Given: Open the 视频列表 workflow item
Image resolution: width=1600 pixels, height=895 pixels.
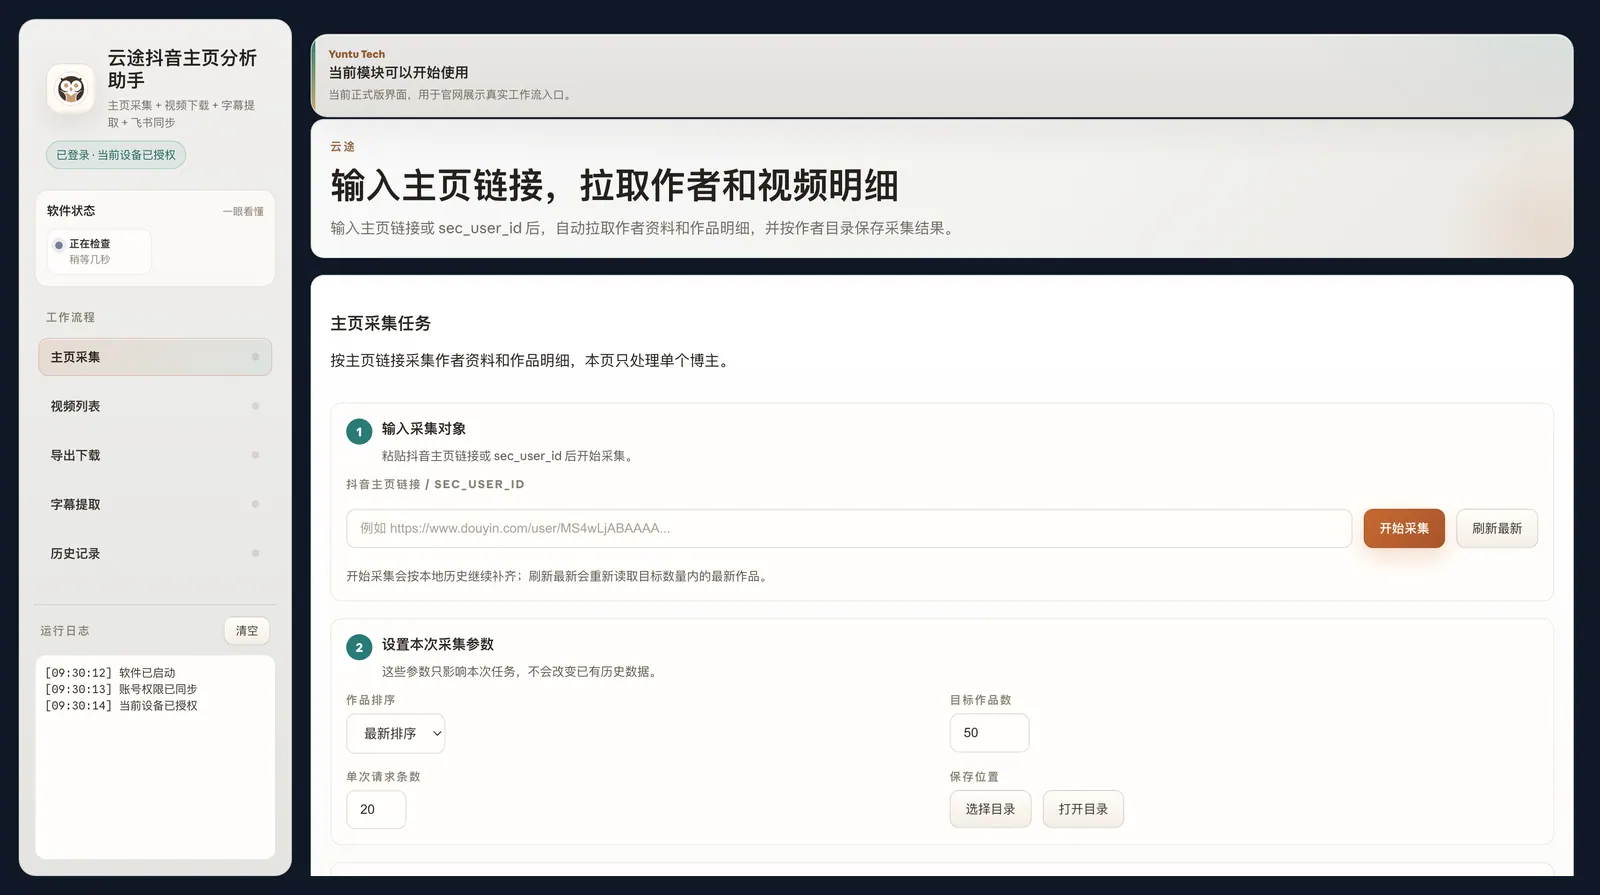Looking at the screenshot, I should tap(155, 406).
